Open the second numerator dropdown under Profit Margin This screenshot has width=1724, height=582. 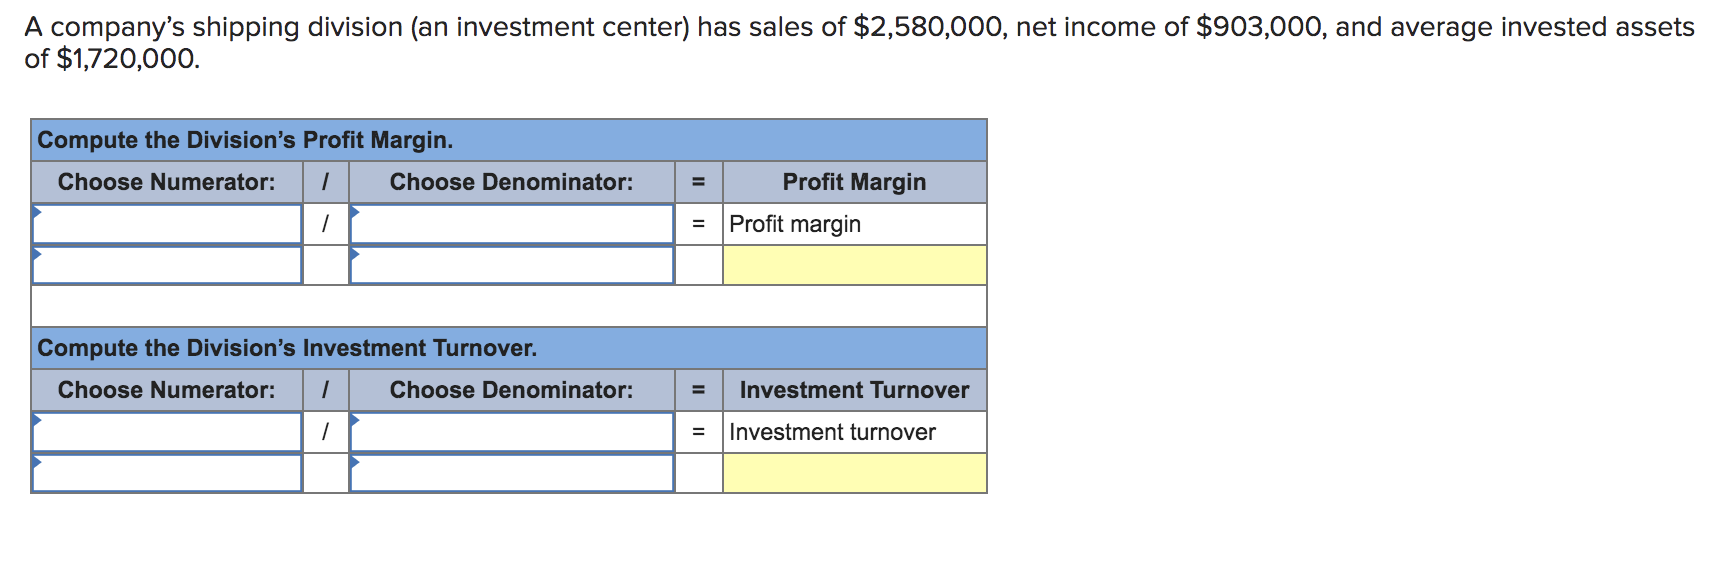[x=166, y=265]
